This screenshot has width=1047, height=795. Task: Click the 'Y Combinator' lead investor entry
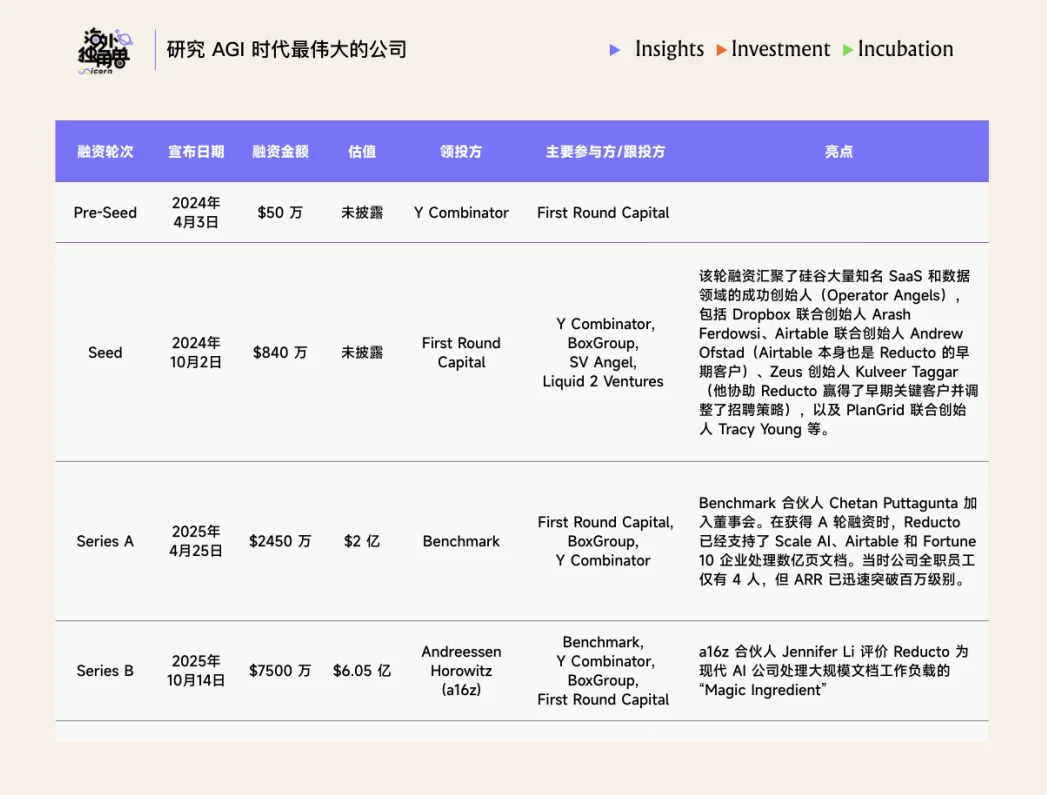460,212
